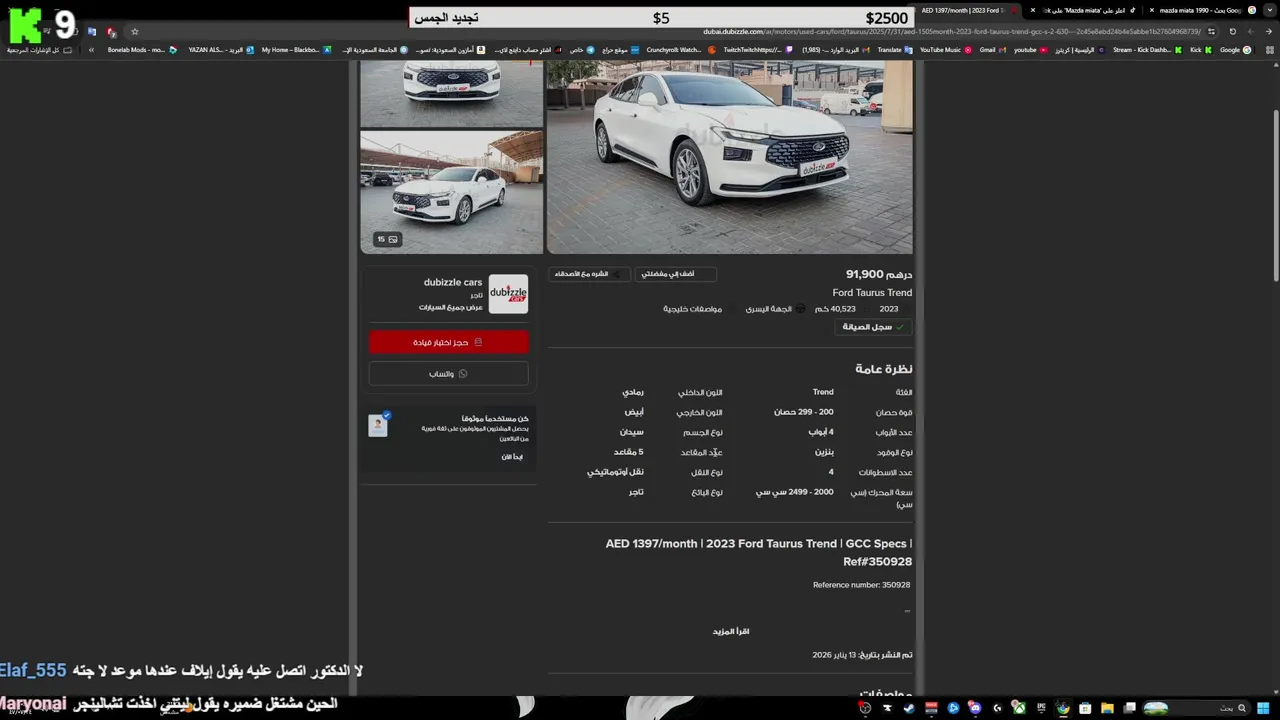Open Discord from the taskbar
Image resolution: width=1280 pixels, height=720 pixels.
click(975, 708)
